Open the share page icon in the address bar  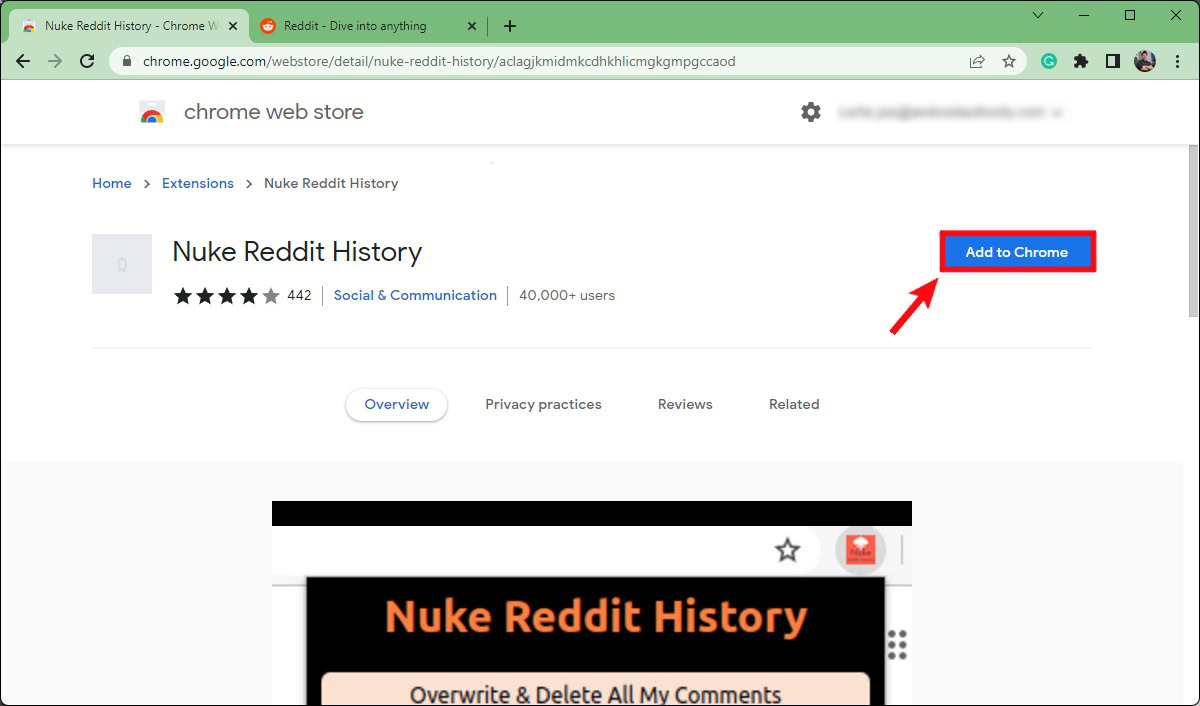point(977,61)
